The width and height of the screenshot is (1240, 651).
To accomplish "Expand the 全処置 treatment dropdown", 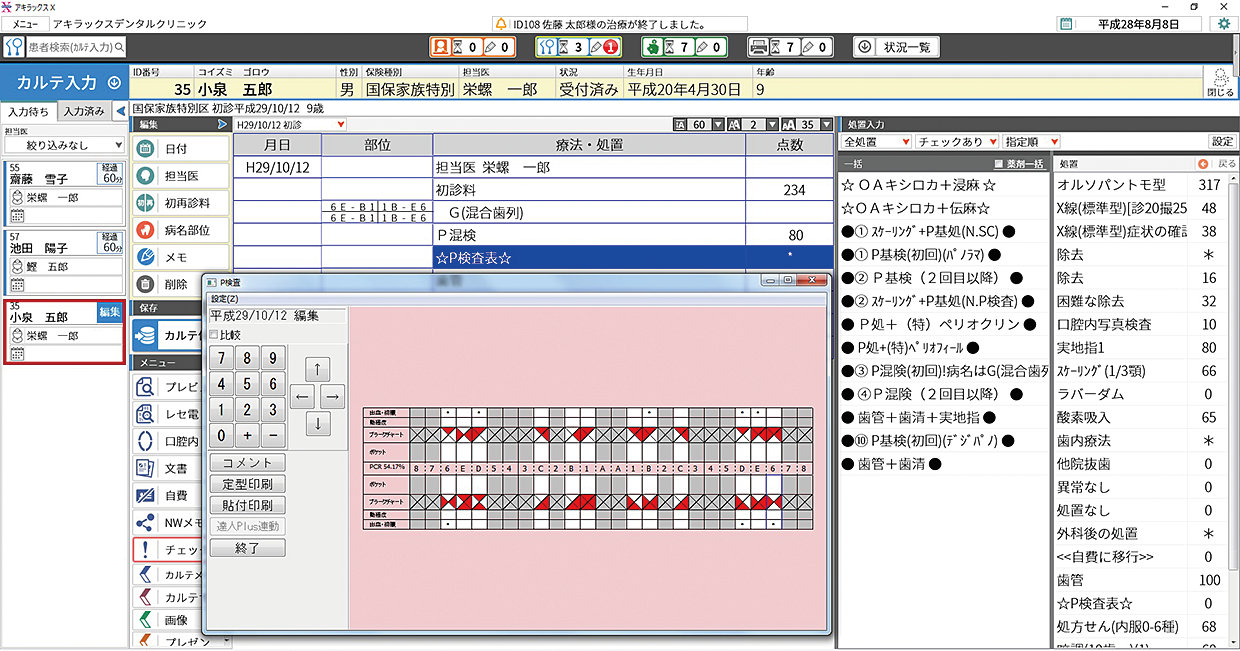I will tap(876, 142).
